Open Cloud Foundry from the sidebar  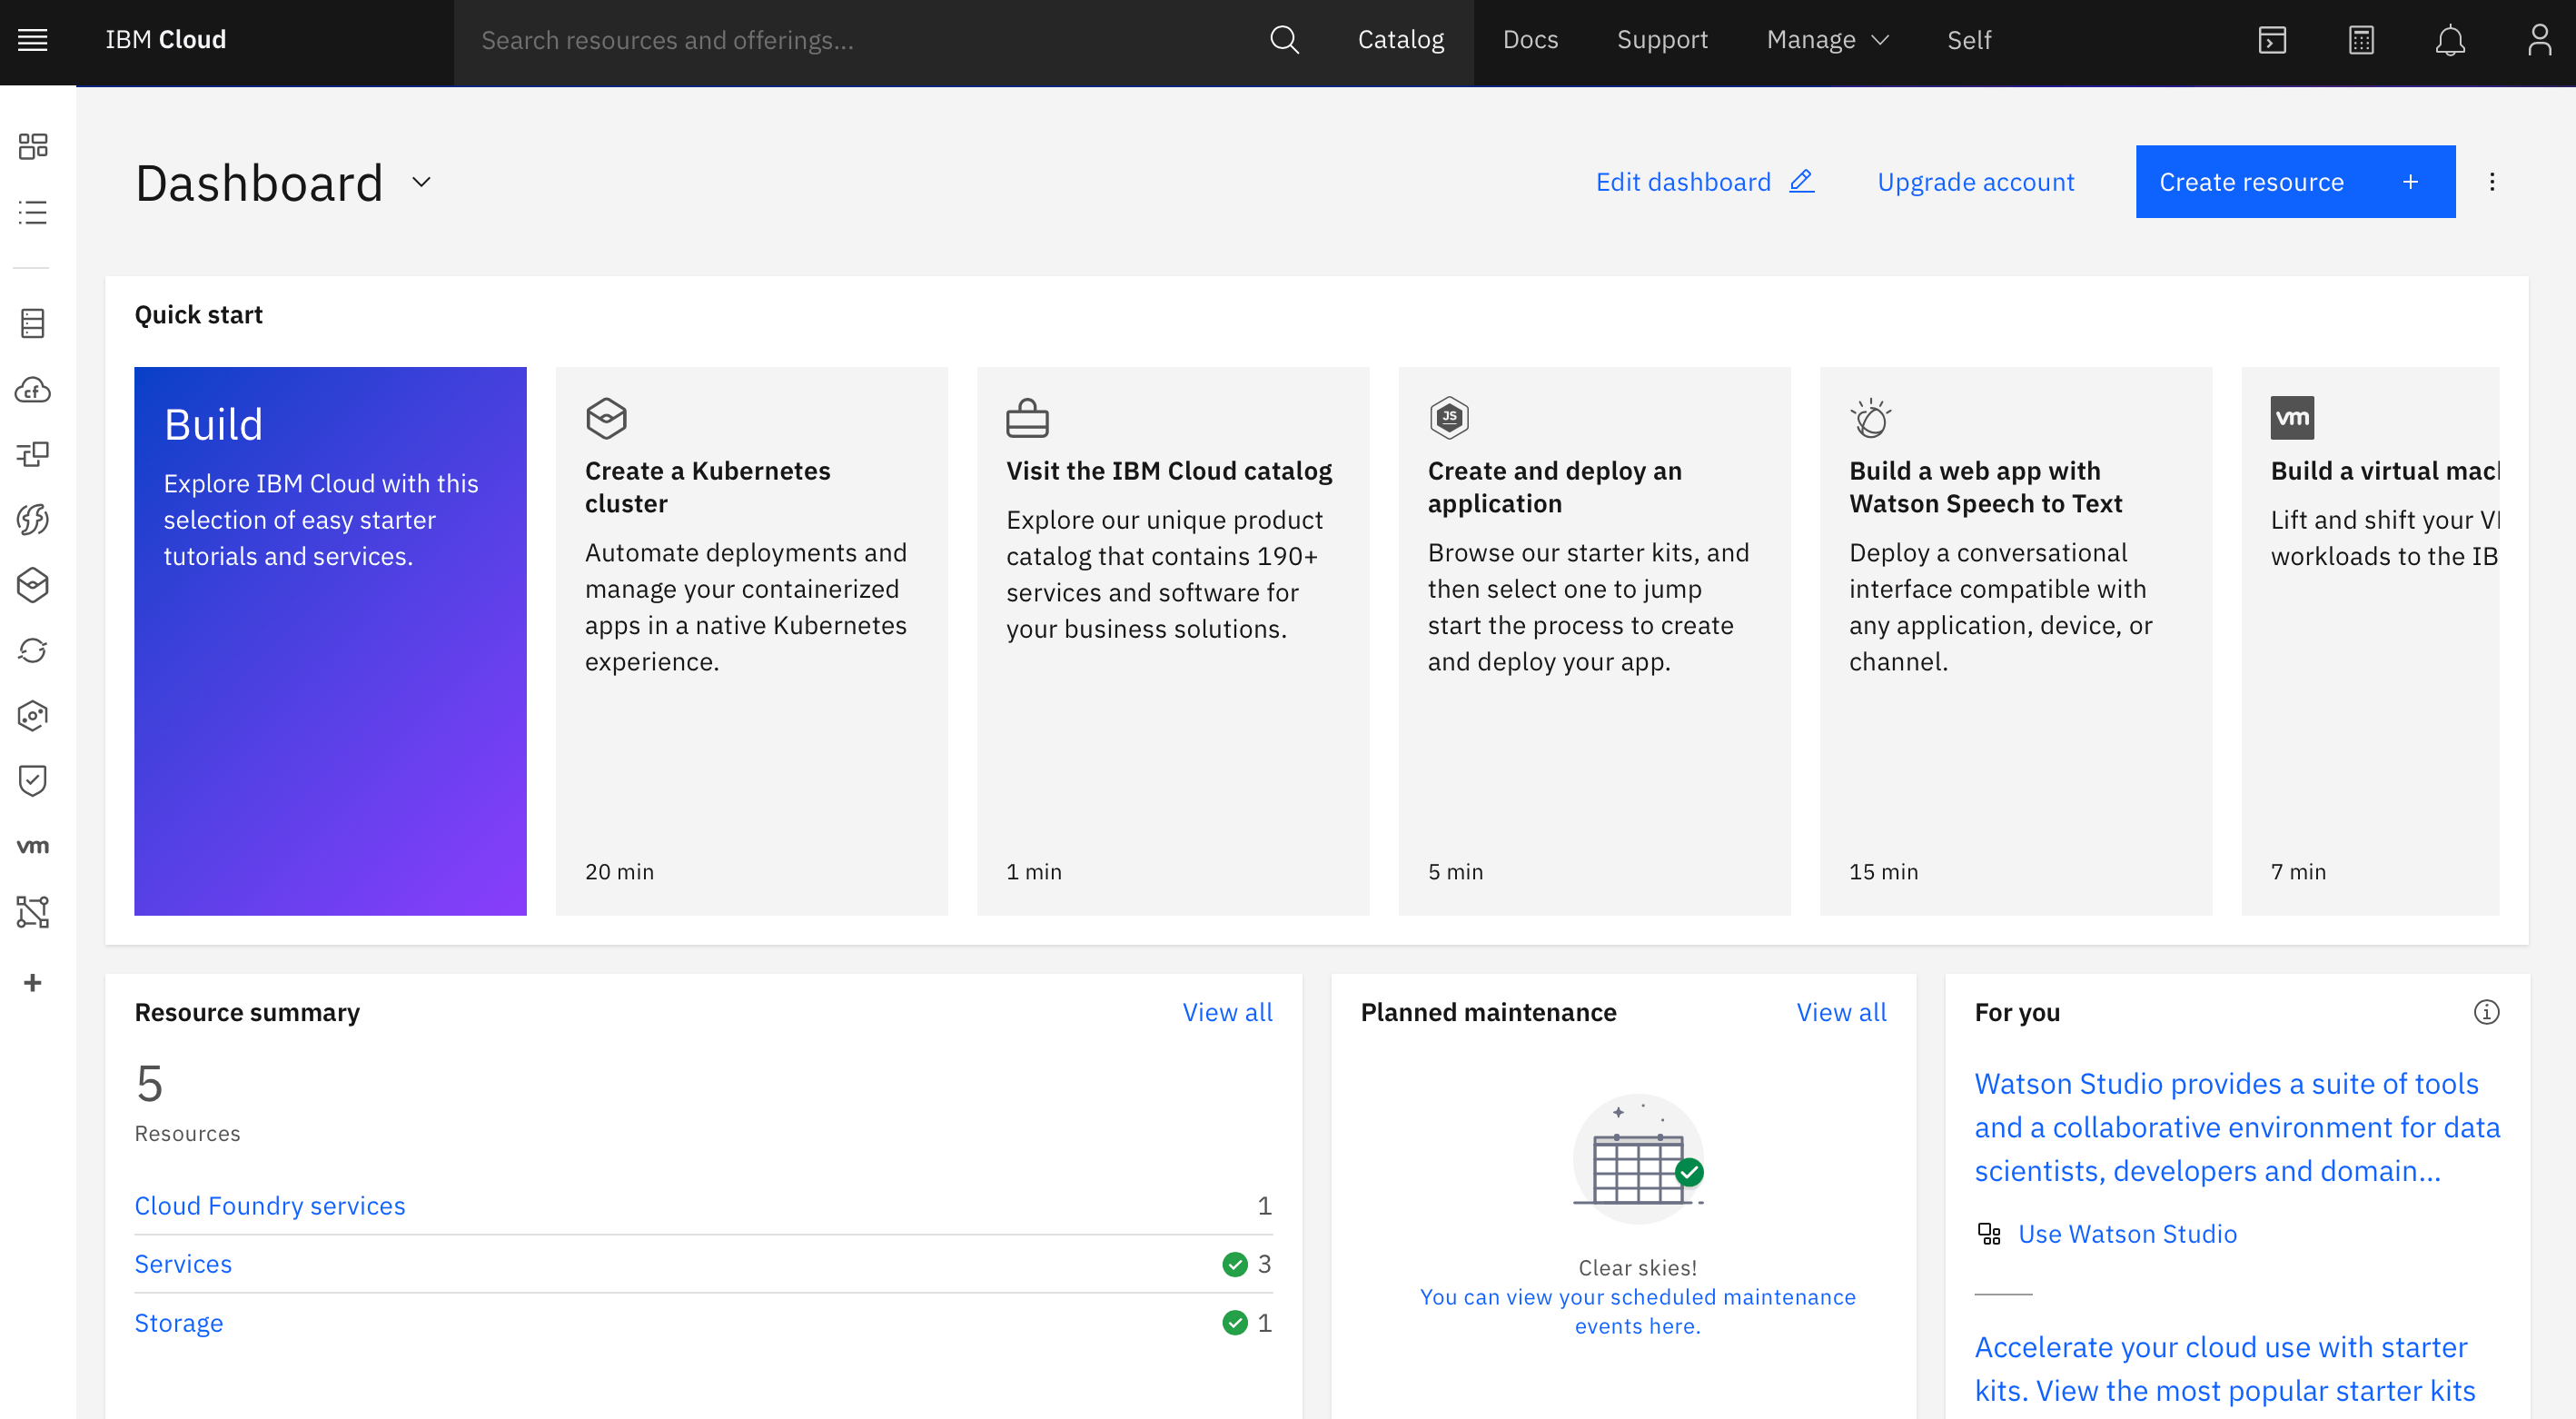point(33,390)
